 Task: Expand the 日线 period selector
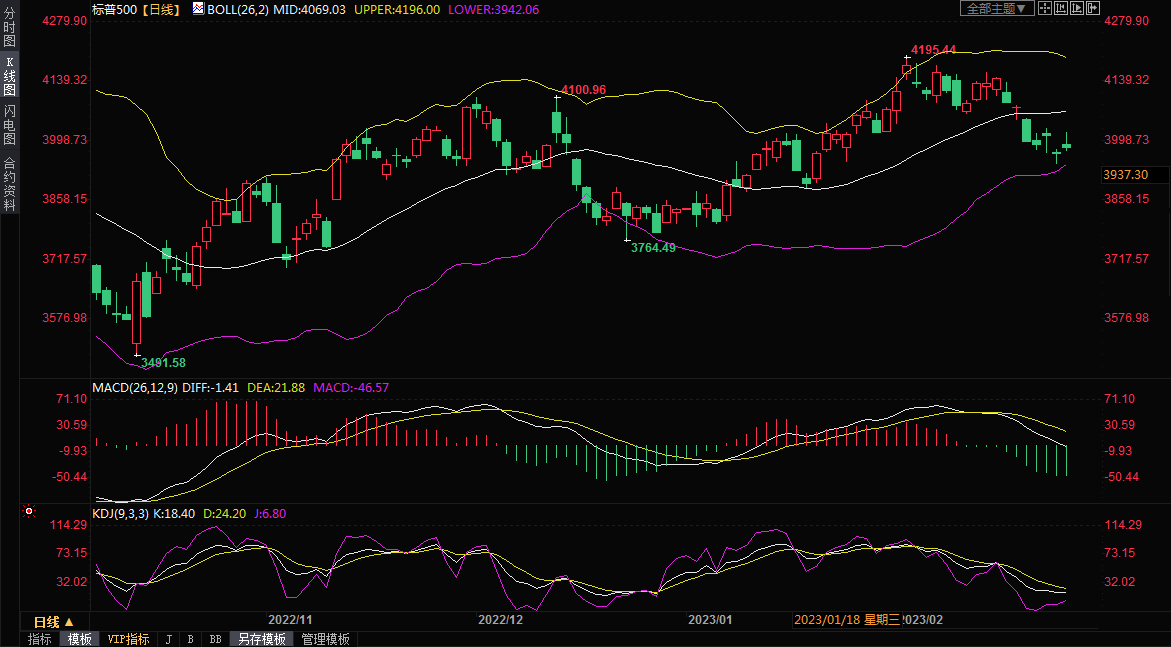click(x=55, y=621)
